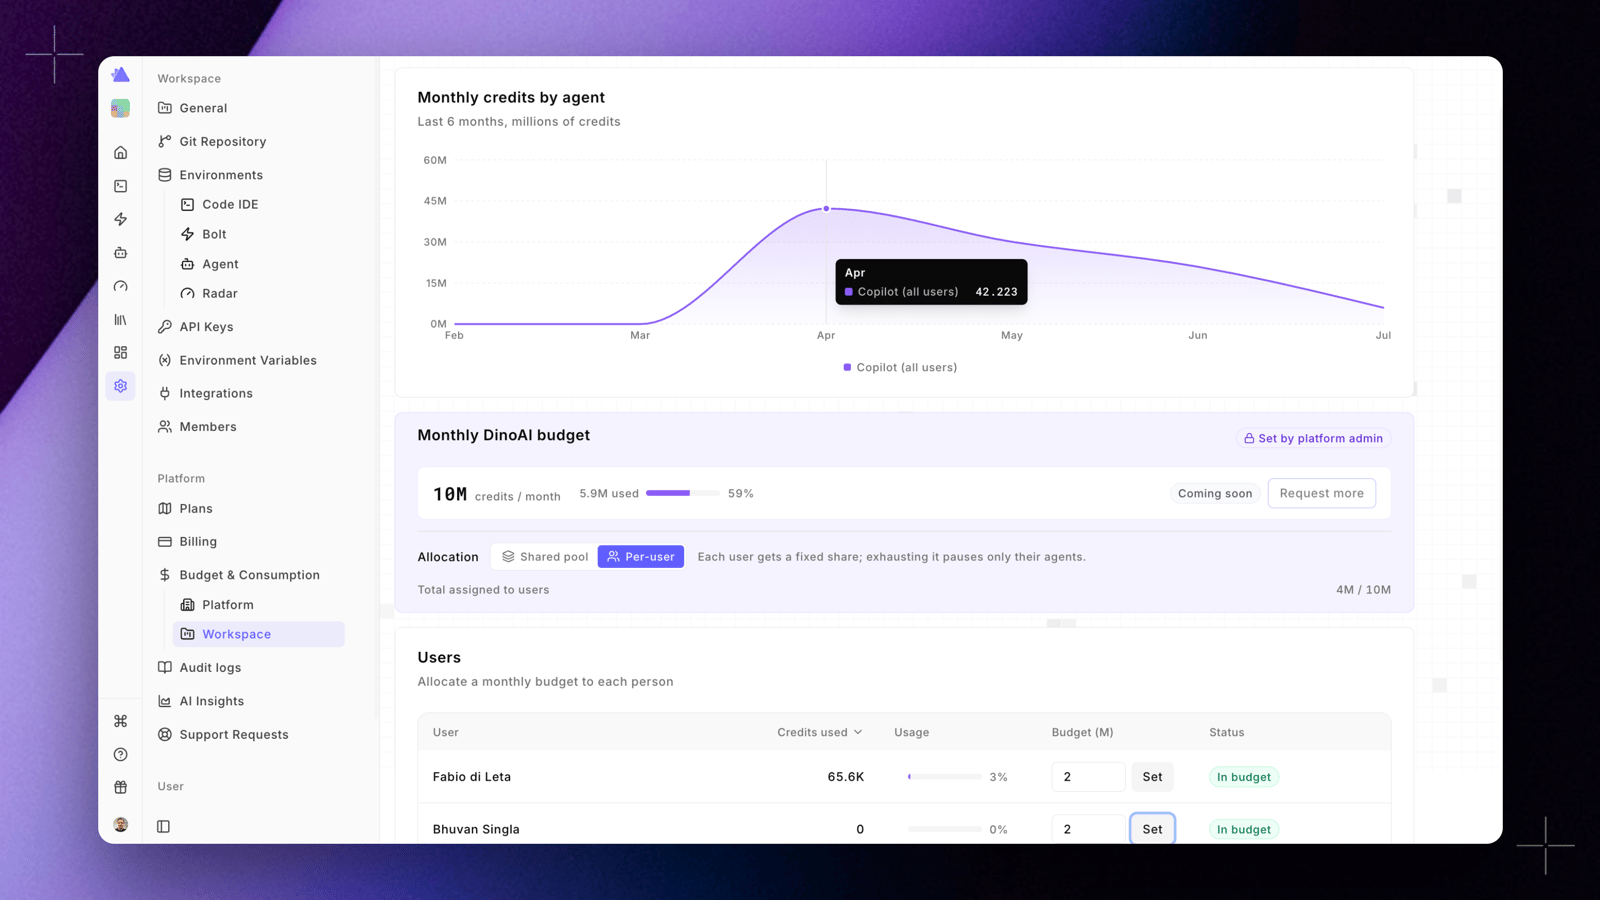Image resolution: width=1600 pixels, height=900 pixels.
Task: Open the user avatar at rail bottom
Action: click(121, 824)
